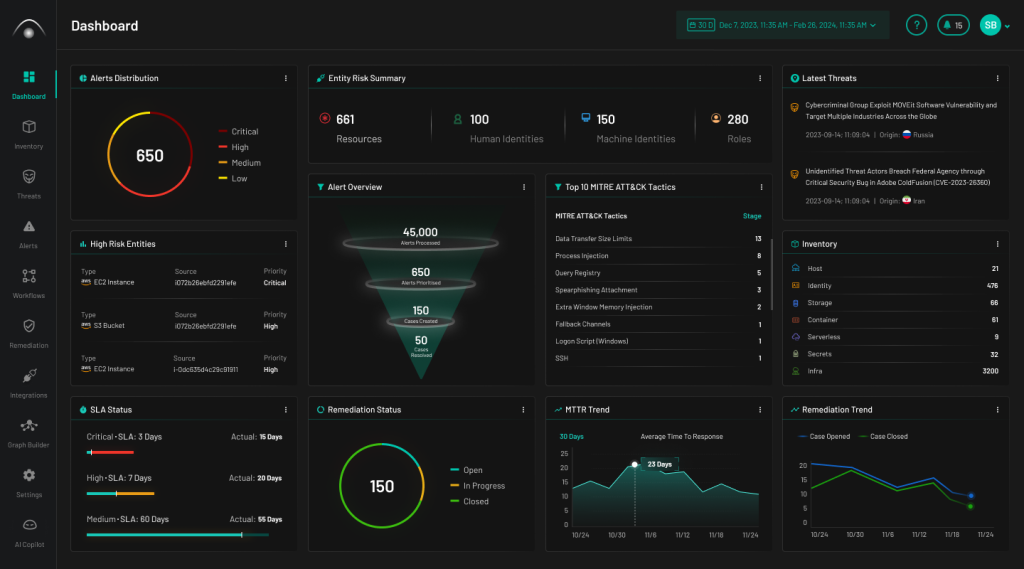Click the Roles icon beside 280
Screen dimensions: 1024x569
[x=716, y=118]
